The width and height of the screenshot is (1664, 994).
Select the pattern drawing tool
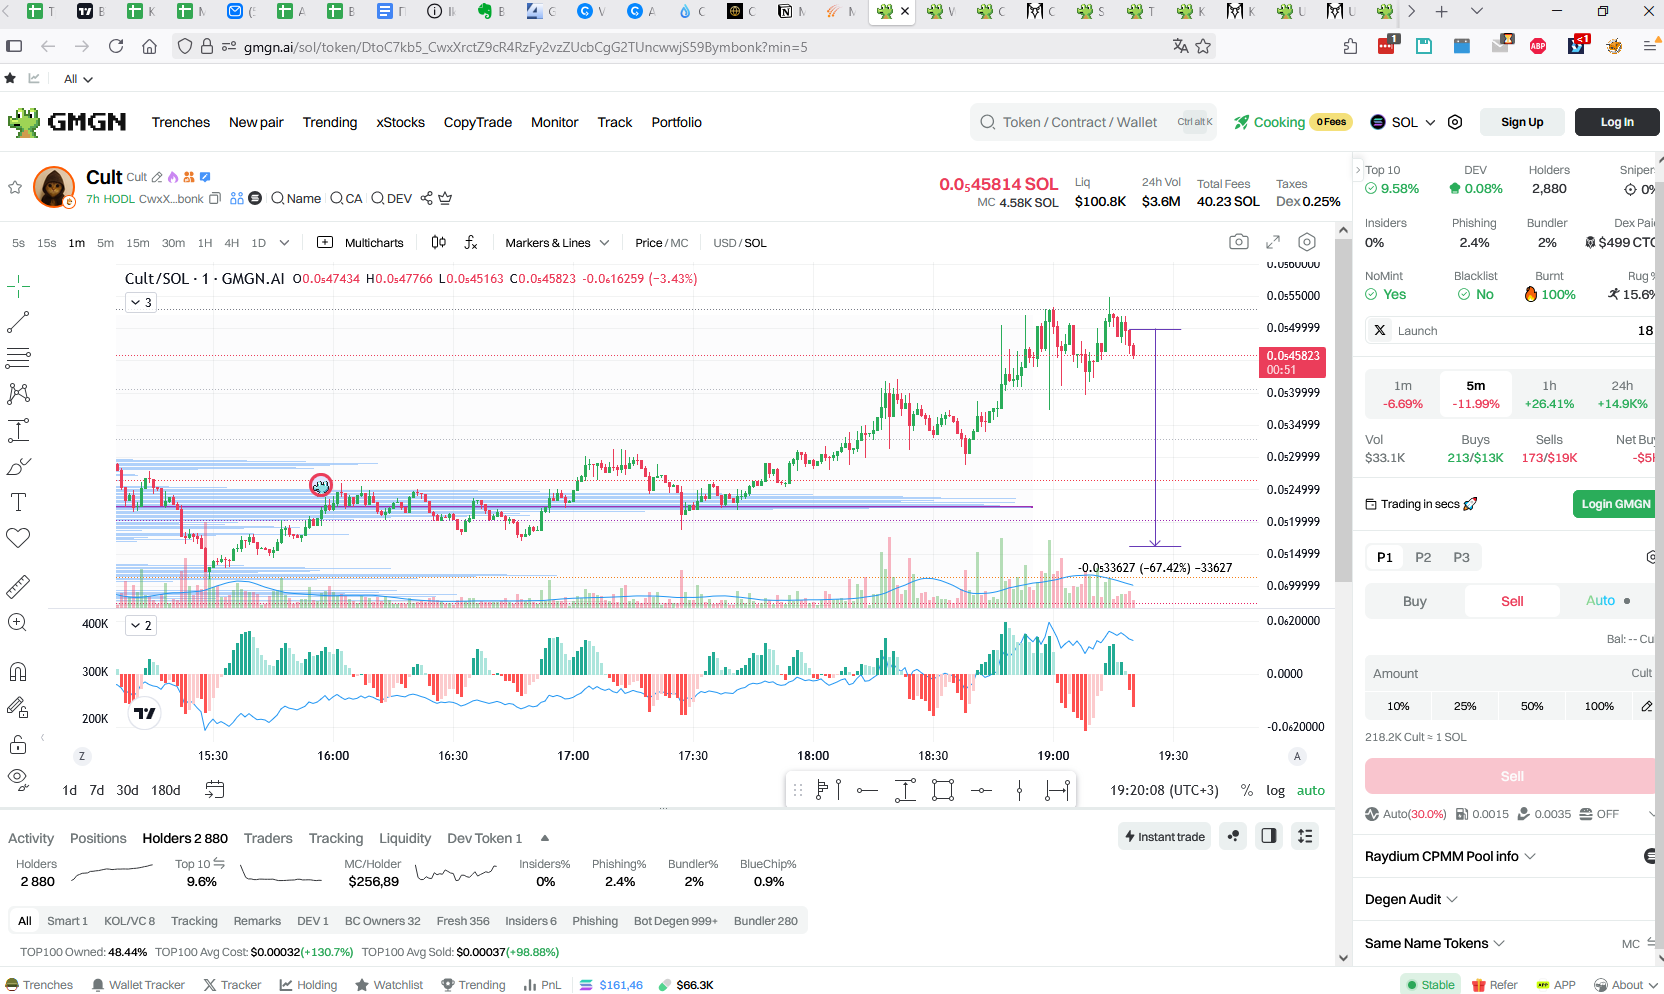(x=18, y=394)
